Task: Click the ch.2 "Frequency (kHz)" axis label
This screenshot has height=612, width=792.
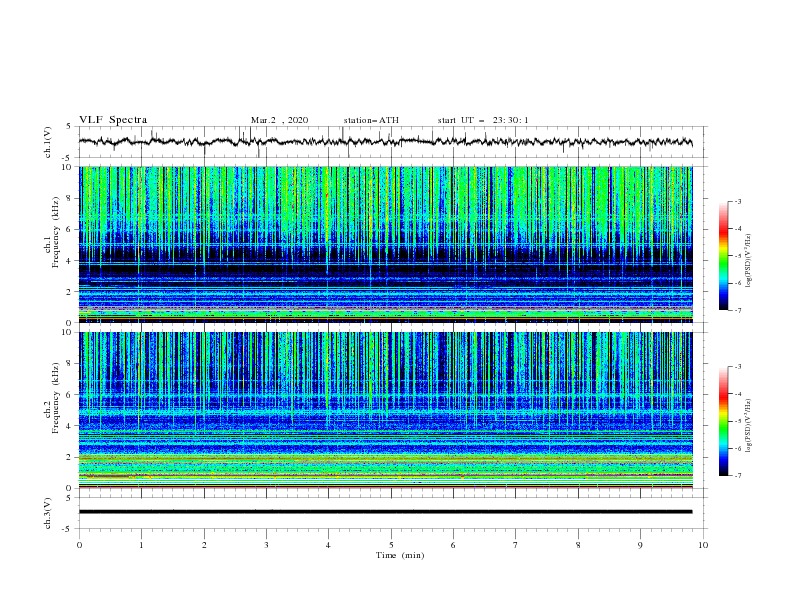Action: [x=55, y=398]
